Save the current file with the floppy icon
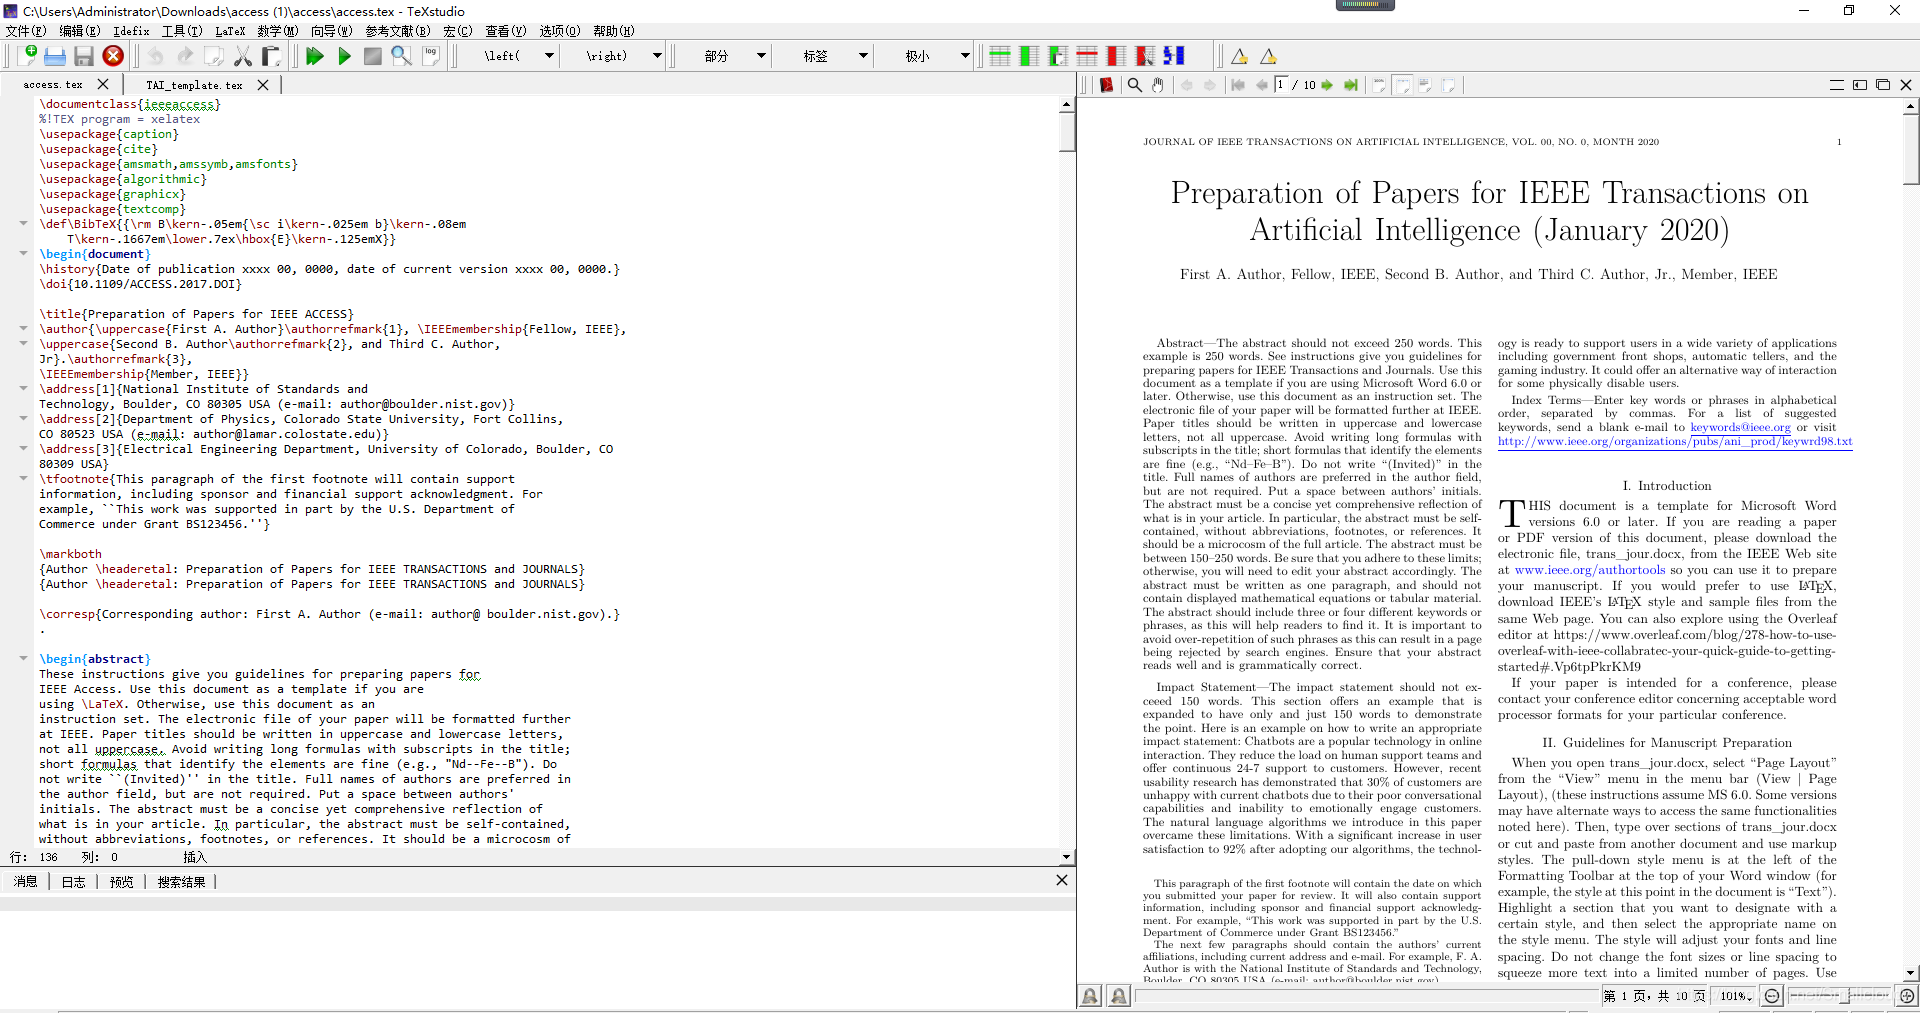The height and width of the screenshot is (1013, 1920). click(84, 56)
